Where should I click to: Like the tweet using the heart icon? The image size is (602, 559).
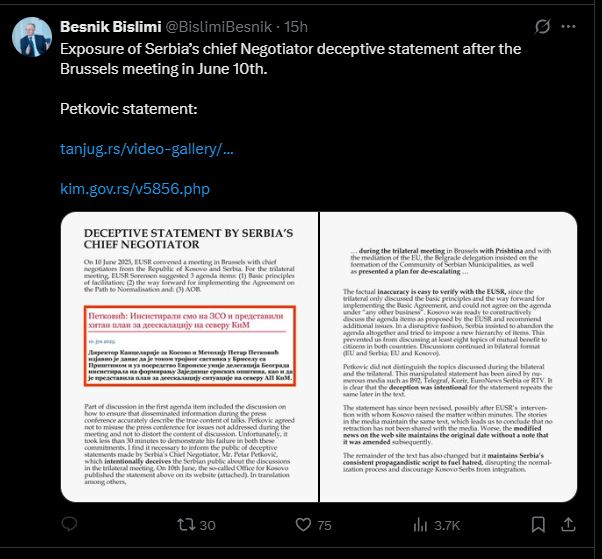point(303,525)
